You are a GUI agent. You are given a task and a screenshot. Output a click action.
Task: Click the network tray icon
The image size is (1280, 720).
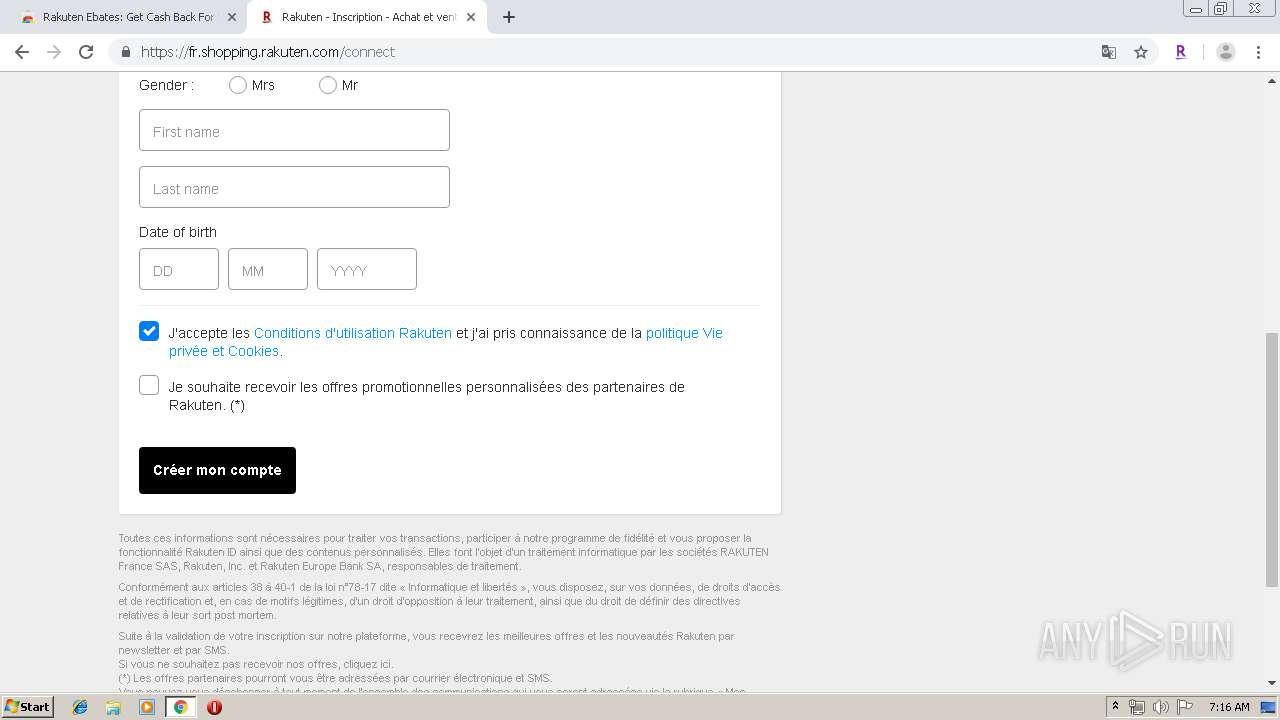tap(1137, 707)
